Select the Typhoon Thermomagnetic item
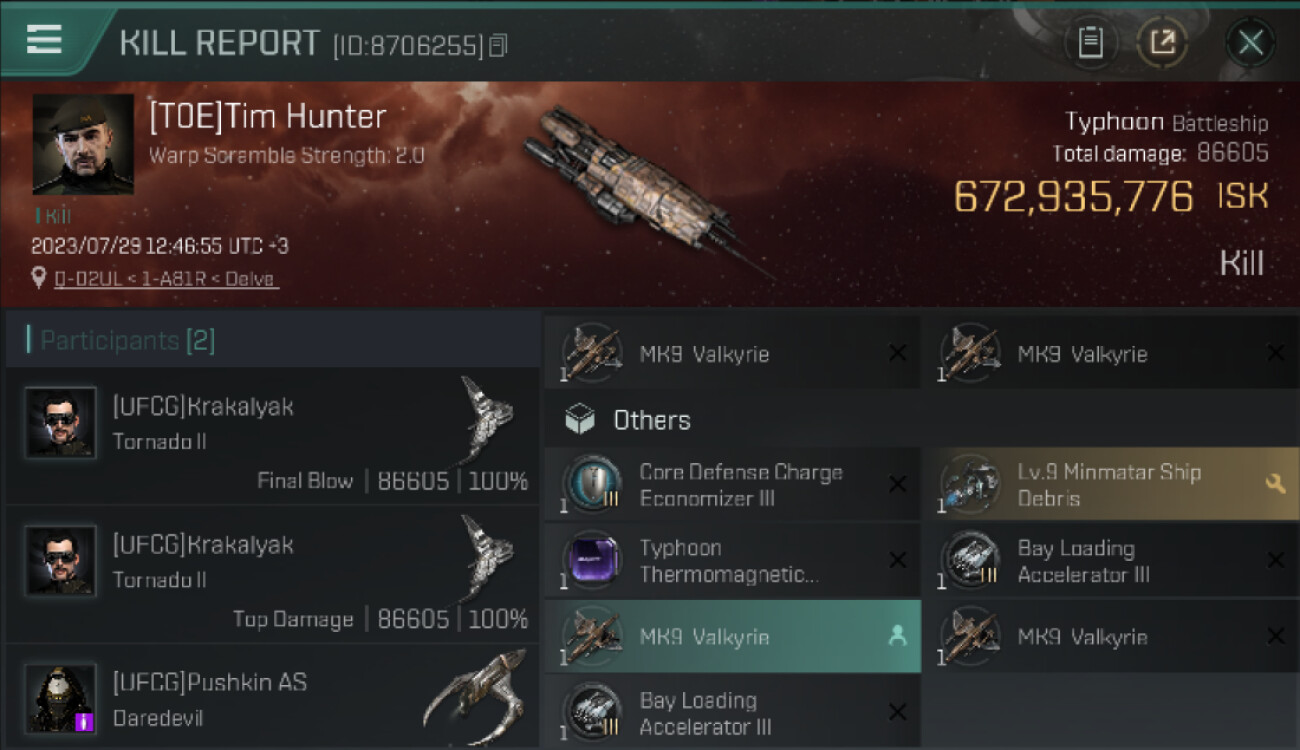Image resolution: width=1300 pixels, height=750 pixels. 730,561
